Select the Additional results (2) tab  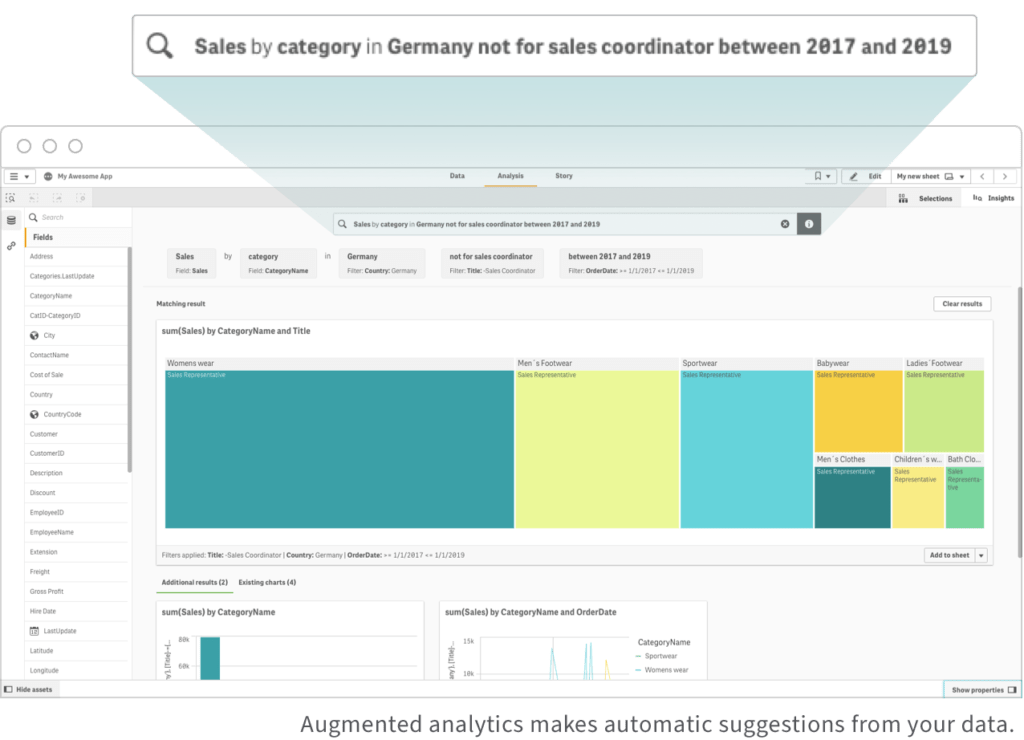195,583
